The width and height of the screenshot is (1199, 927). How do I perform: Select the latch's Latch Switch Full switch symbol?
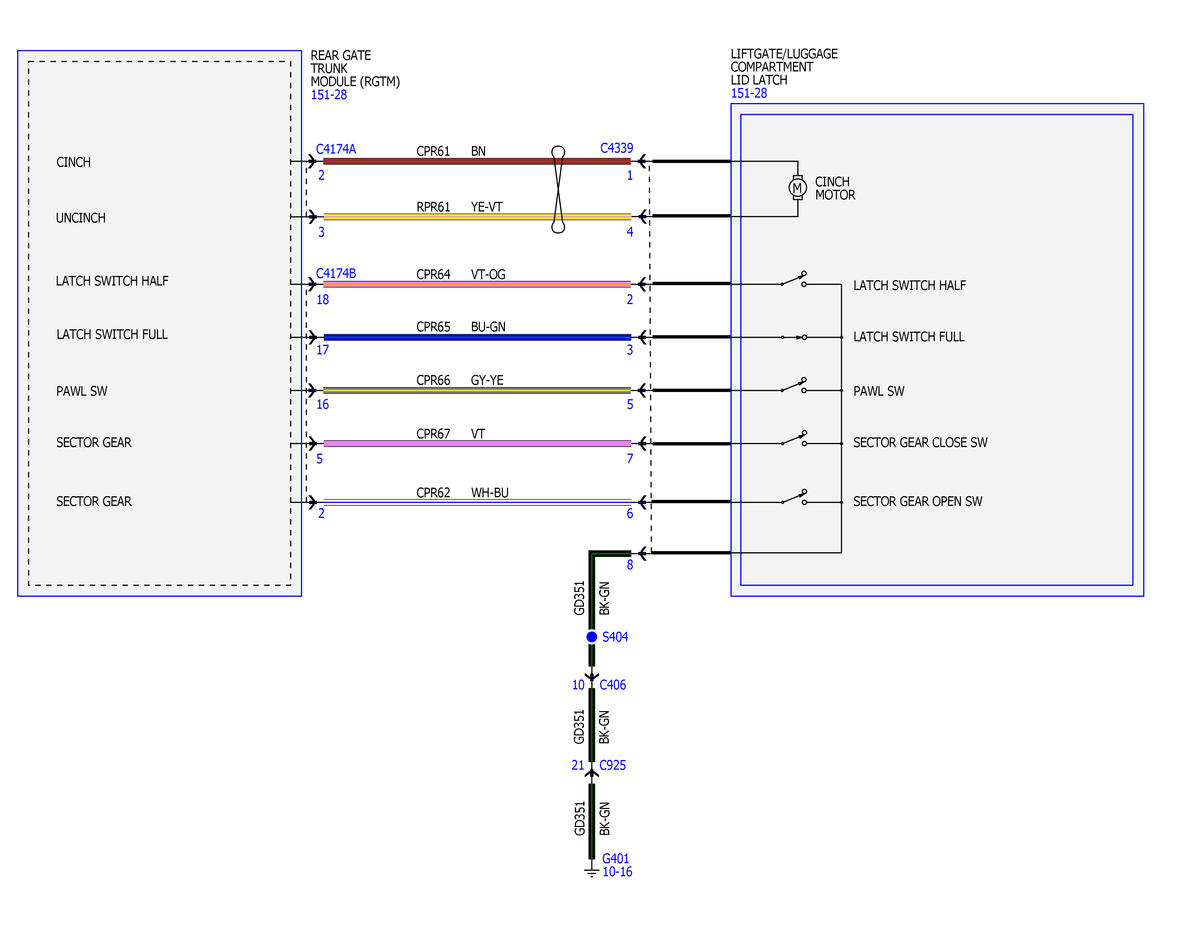pos(794,337)
